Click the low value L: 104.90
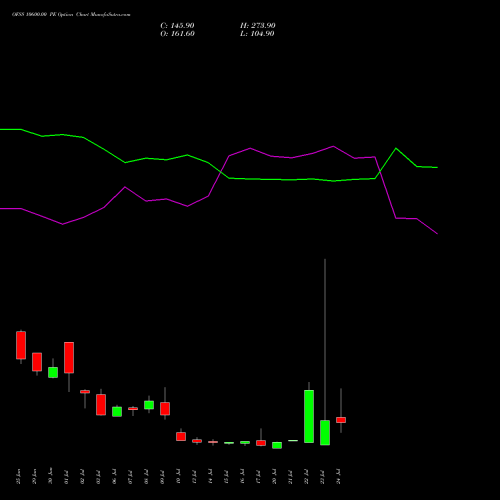The width and height of the screenshot is (500, 500). pyautogui.click(x=257, y=34)
